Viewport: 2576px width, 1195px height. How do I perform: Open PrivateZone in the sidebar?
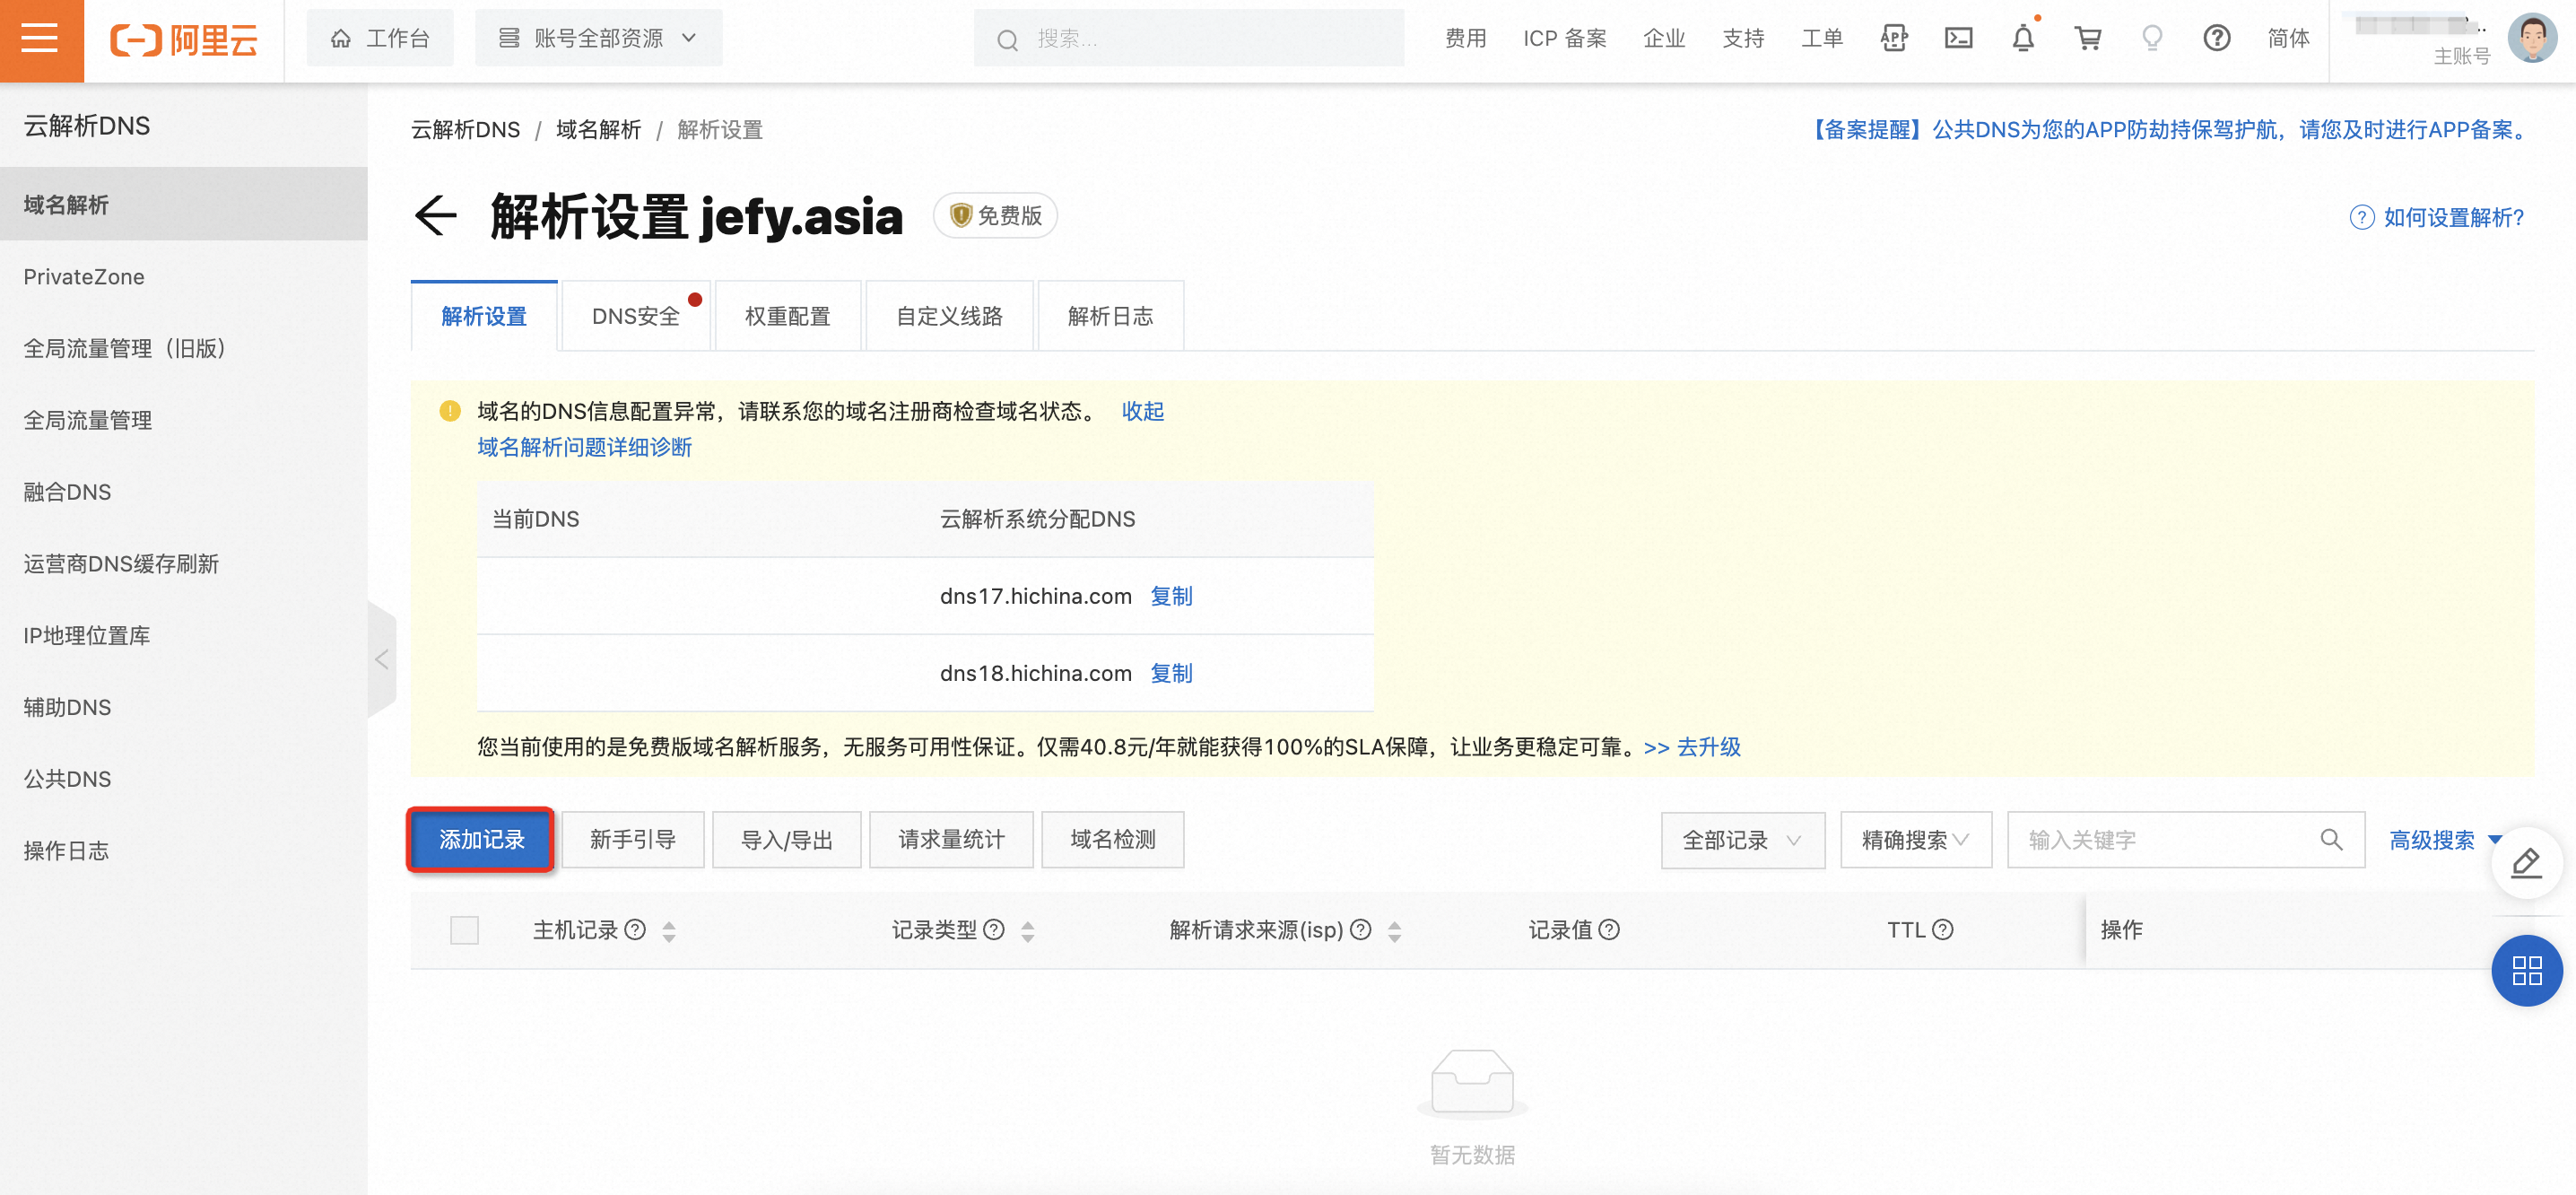point(184,277)
